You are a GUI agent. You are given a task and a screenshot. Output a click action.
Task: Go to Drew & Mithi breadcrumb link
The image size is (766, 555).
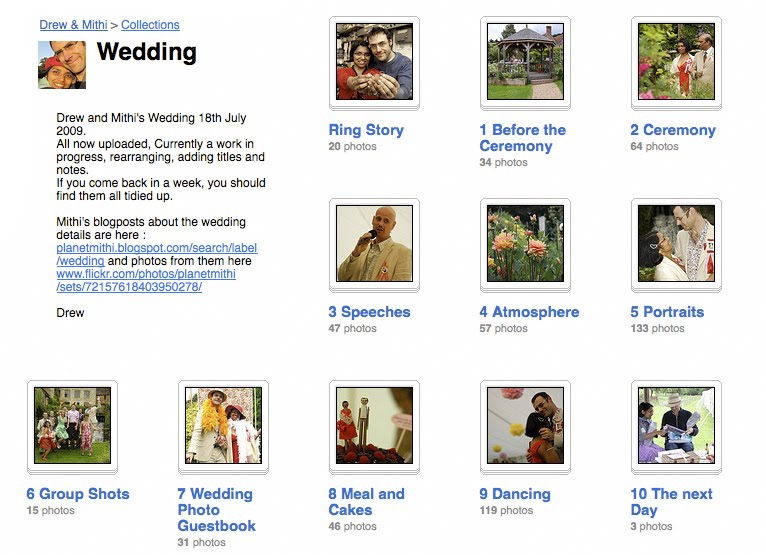click(x=73, y=25)
